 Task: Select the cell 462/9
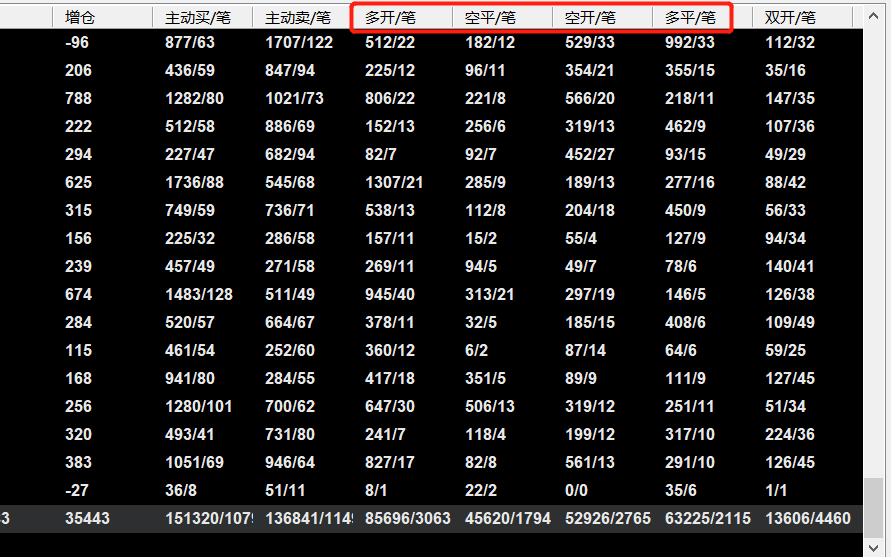(685, 126)
